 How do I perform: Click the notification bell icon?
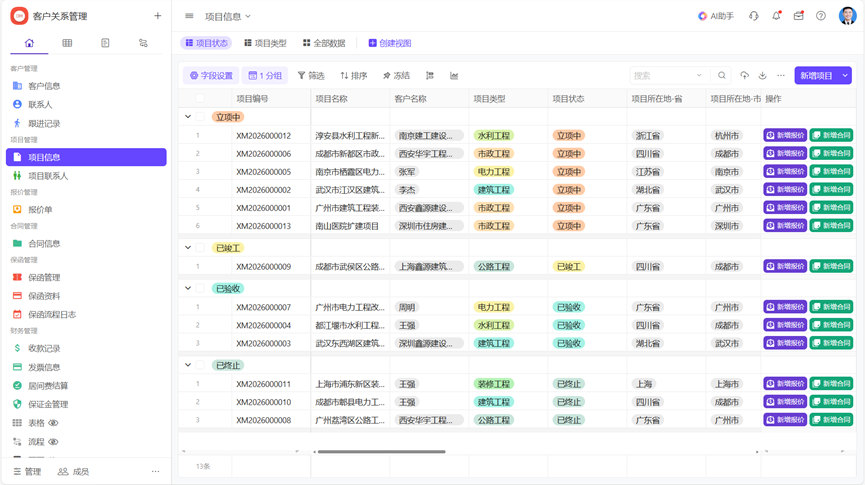click(776, 16)
